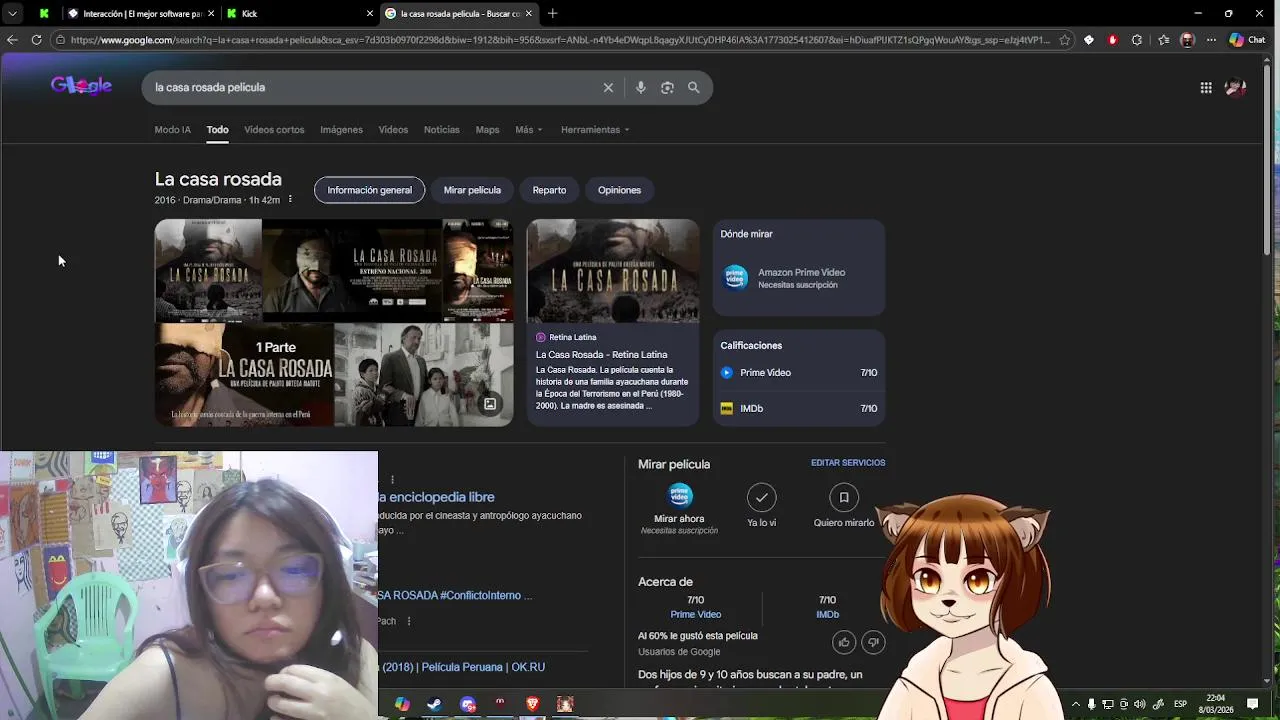Screen dimensions: 1280x720
Task: Reload the page
Action: coord(36,40)
